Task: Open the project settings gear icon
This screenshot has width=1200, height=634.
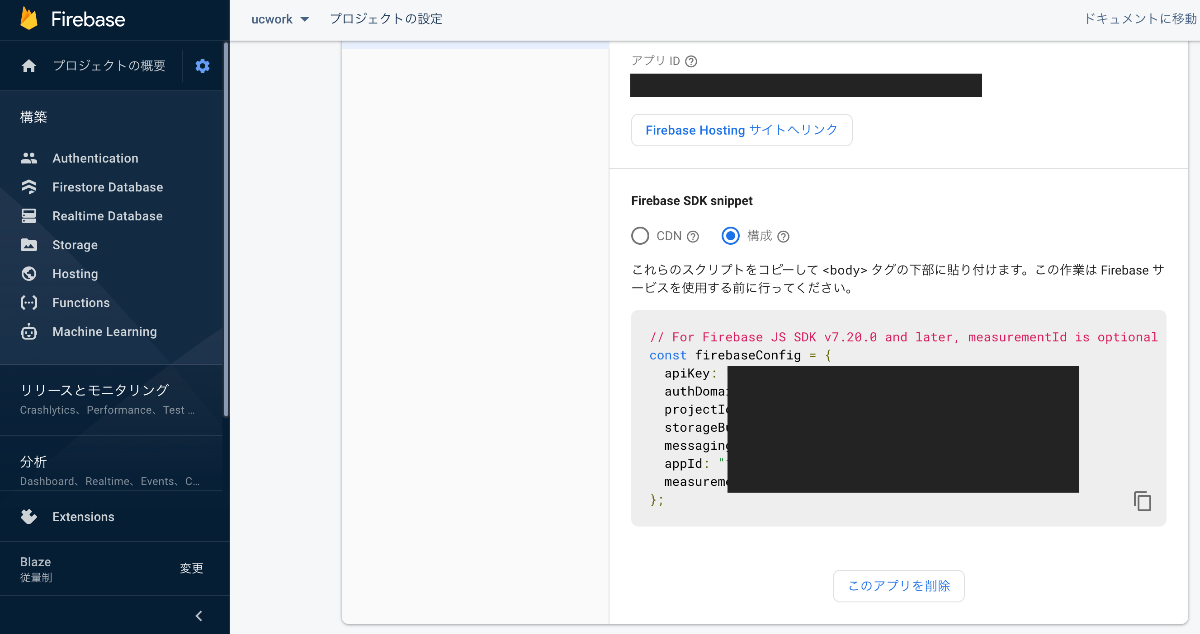Action: (203, 66)
